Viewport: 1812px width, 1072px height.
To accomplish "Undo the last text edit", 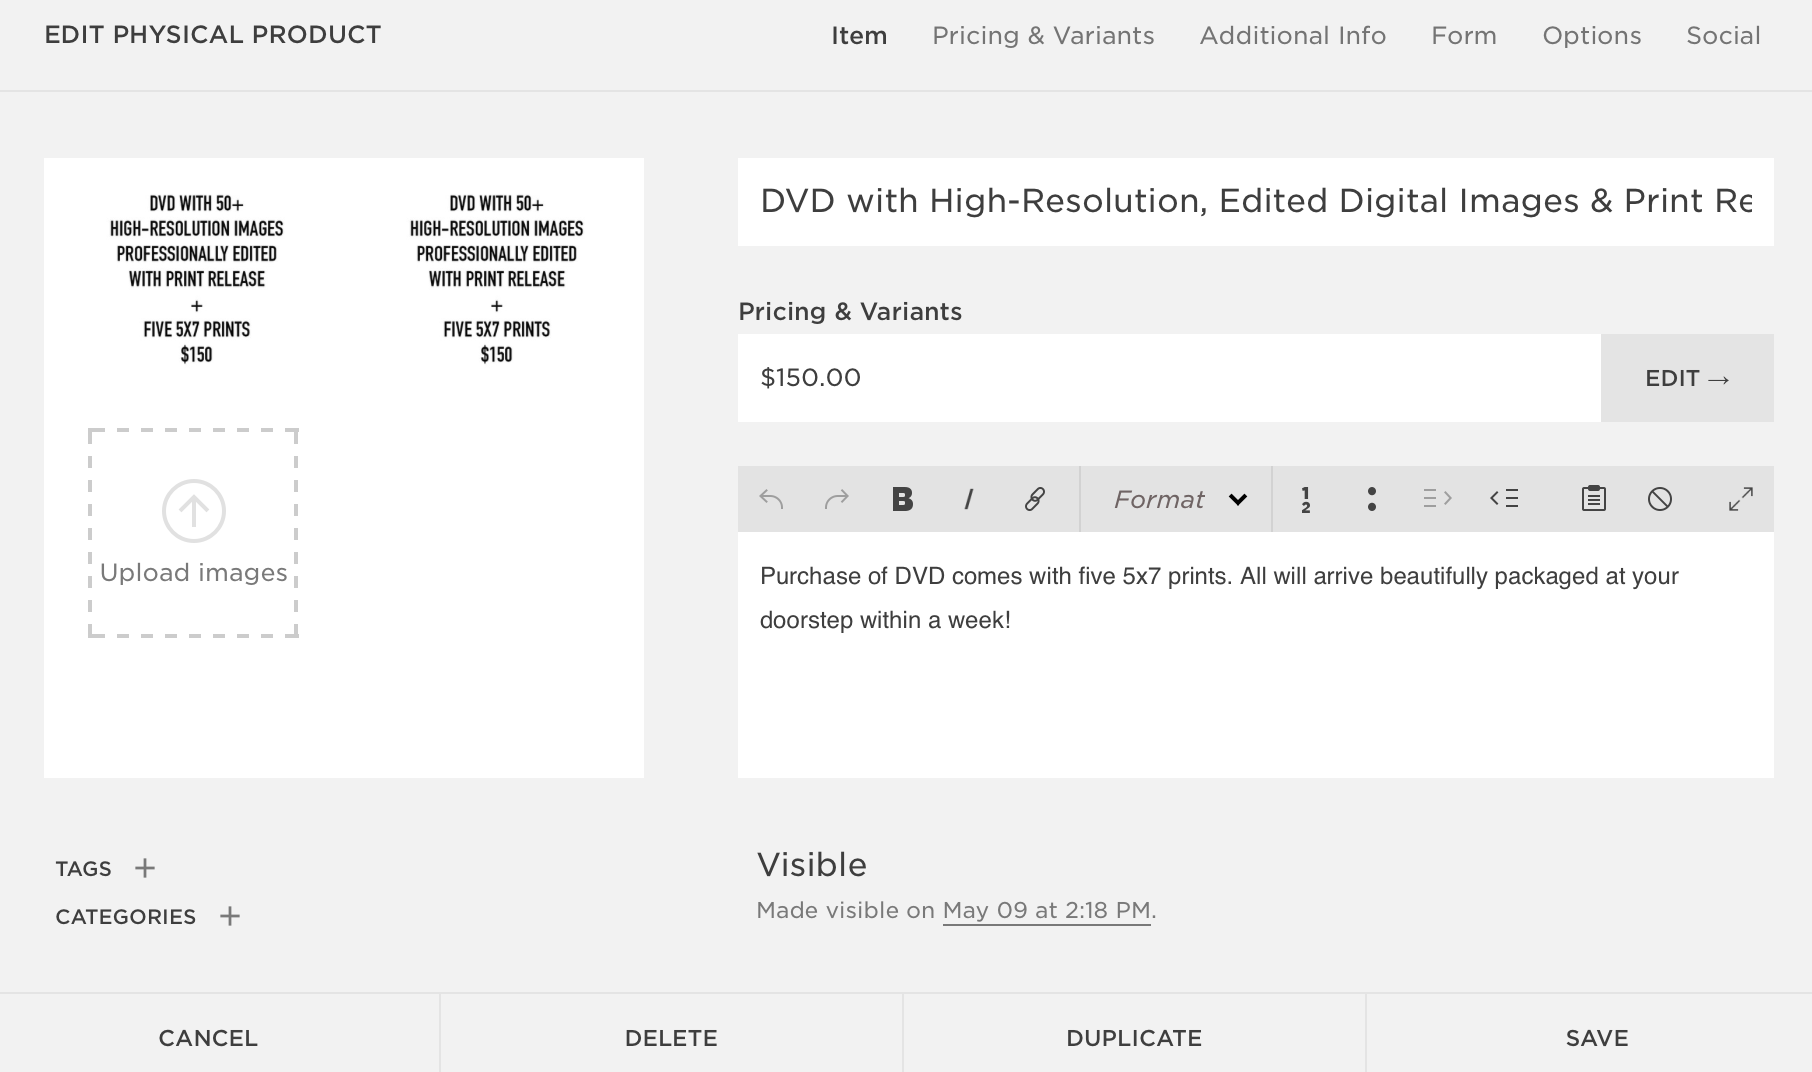I will (771, 499).
